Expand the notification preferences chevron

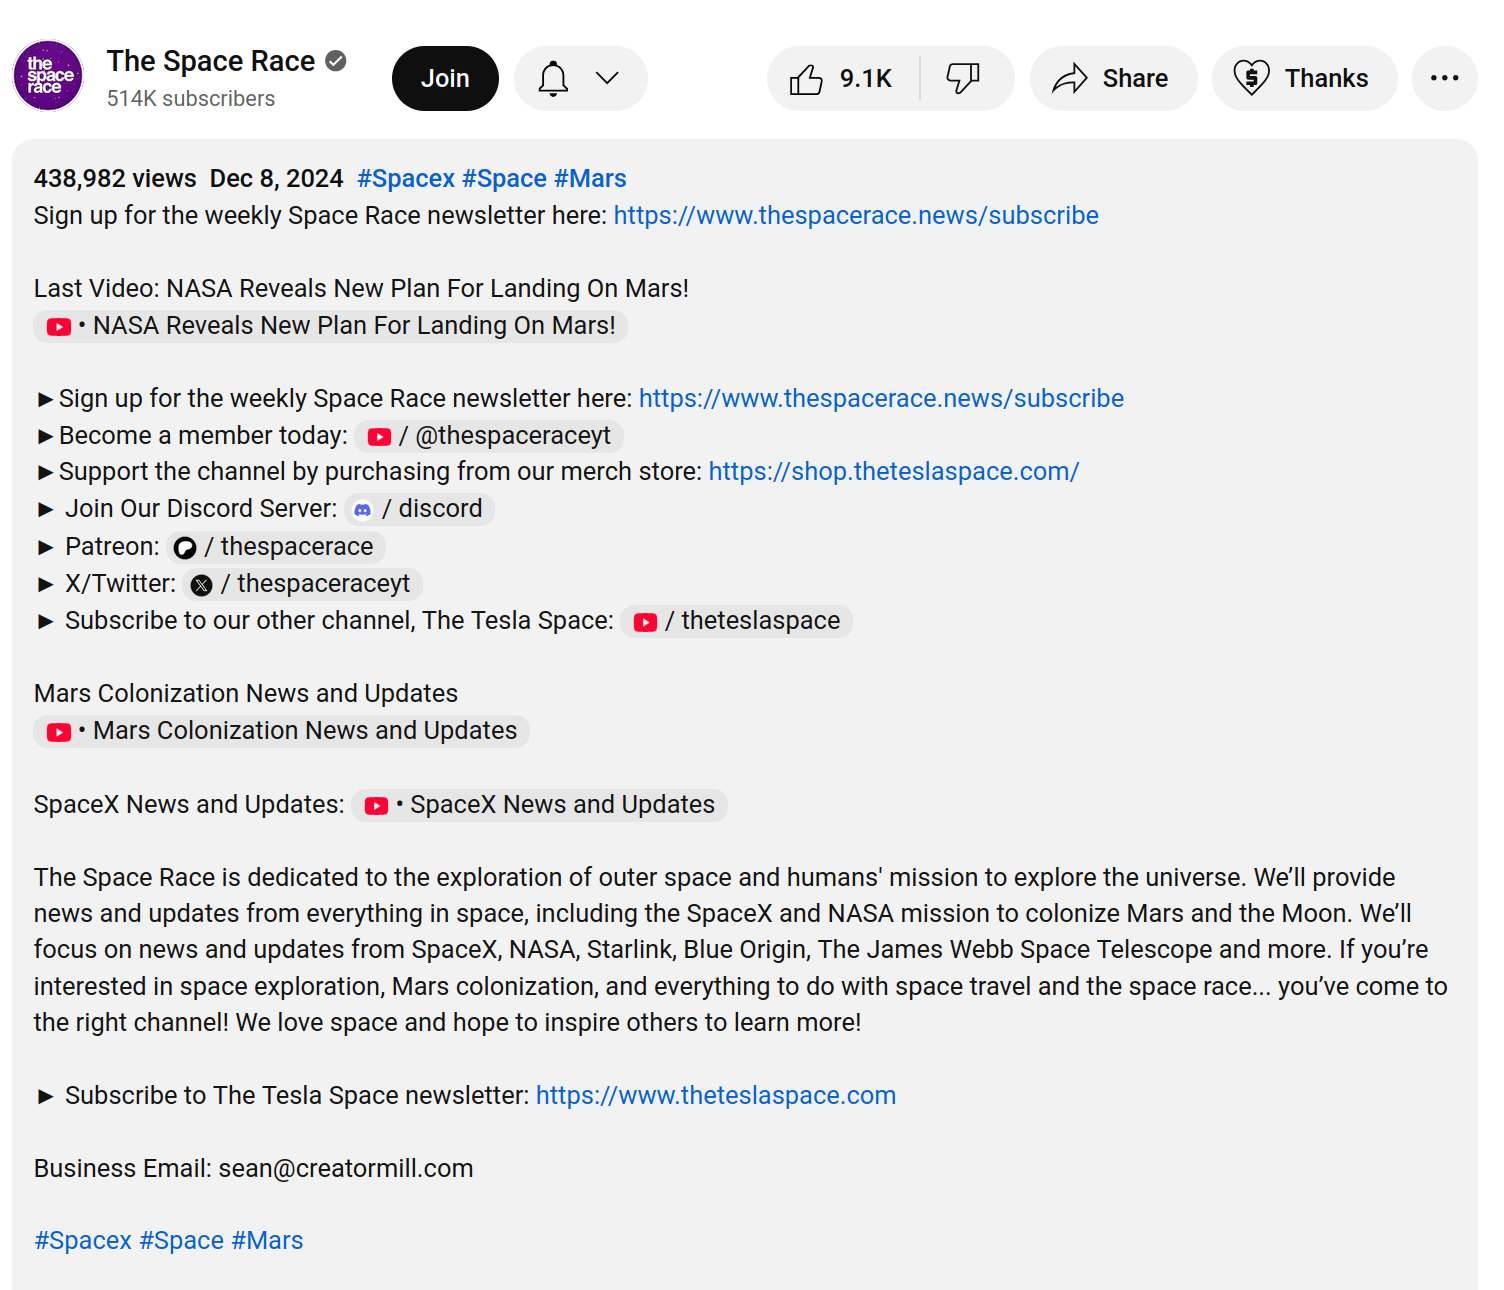pos(607,79)
